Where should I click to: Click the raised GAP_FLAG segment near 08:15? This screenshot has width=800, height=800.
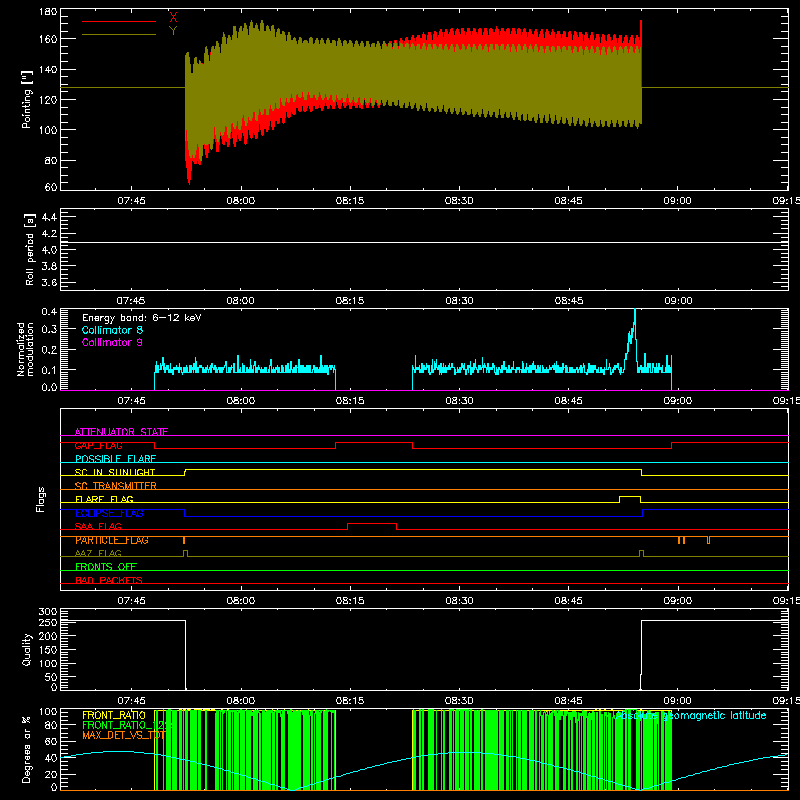[374, 443]
